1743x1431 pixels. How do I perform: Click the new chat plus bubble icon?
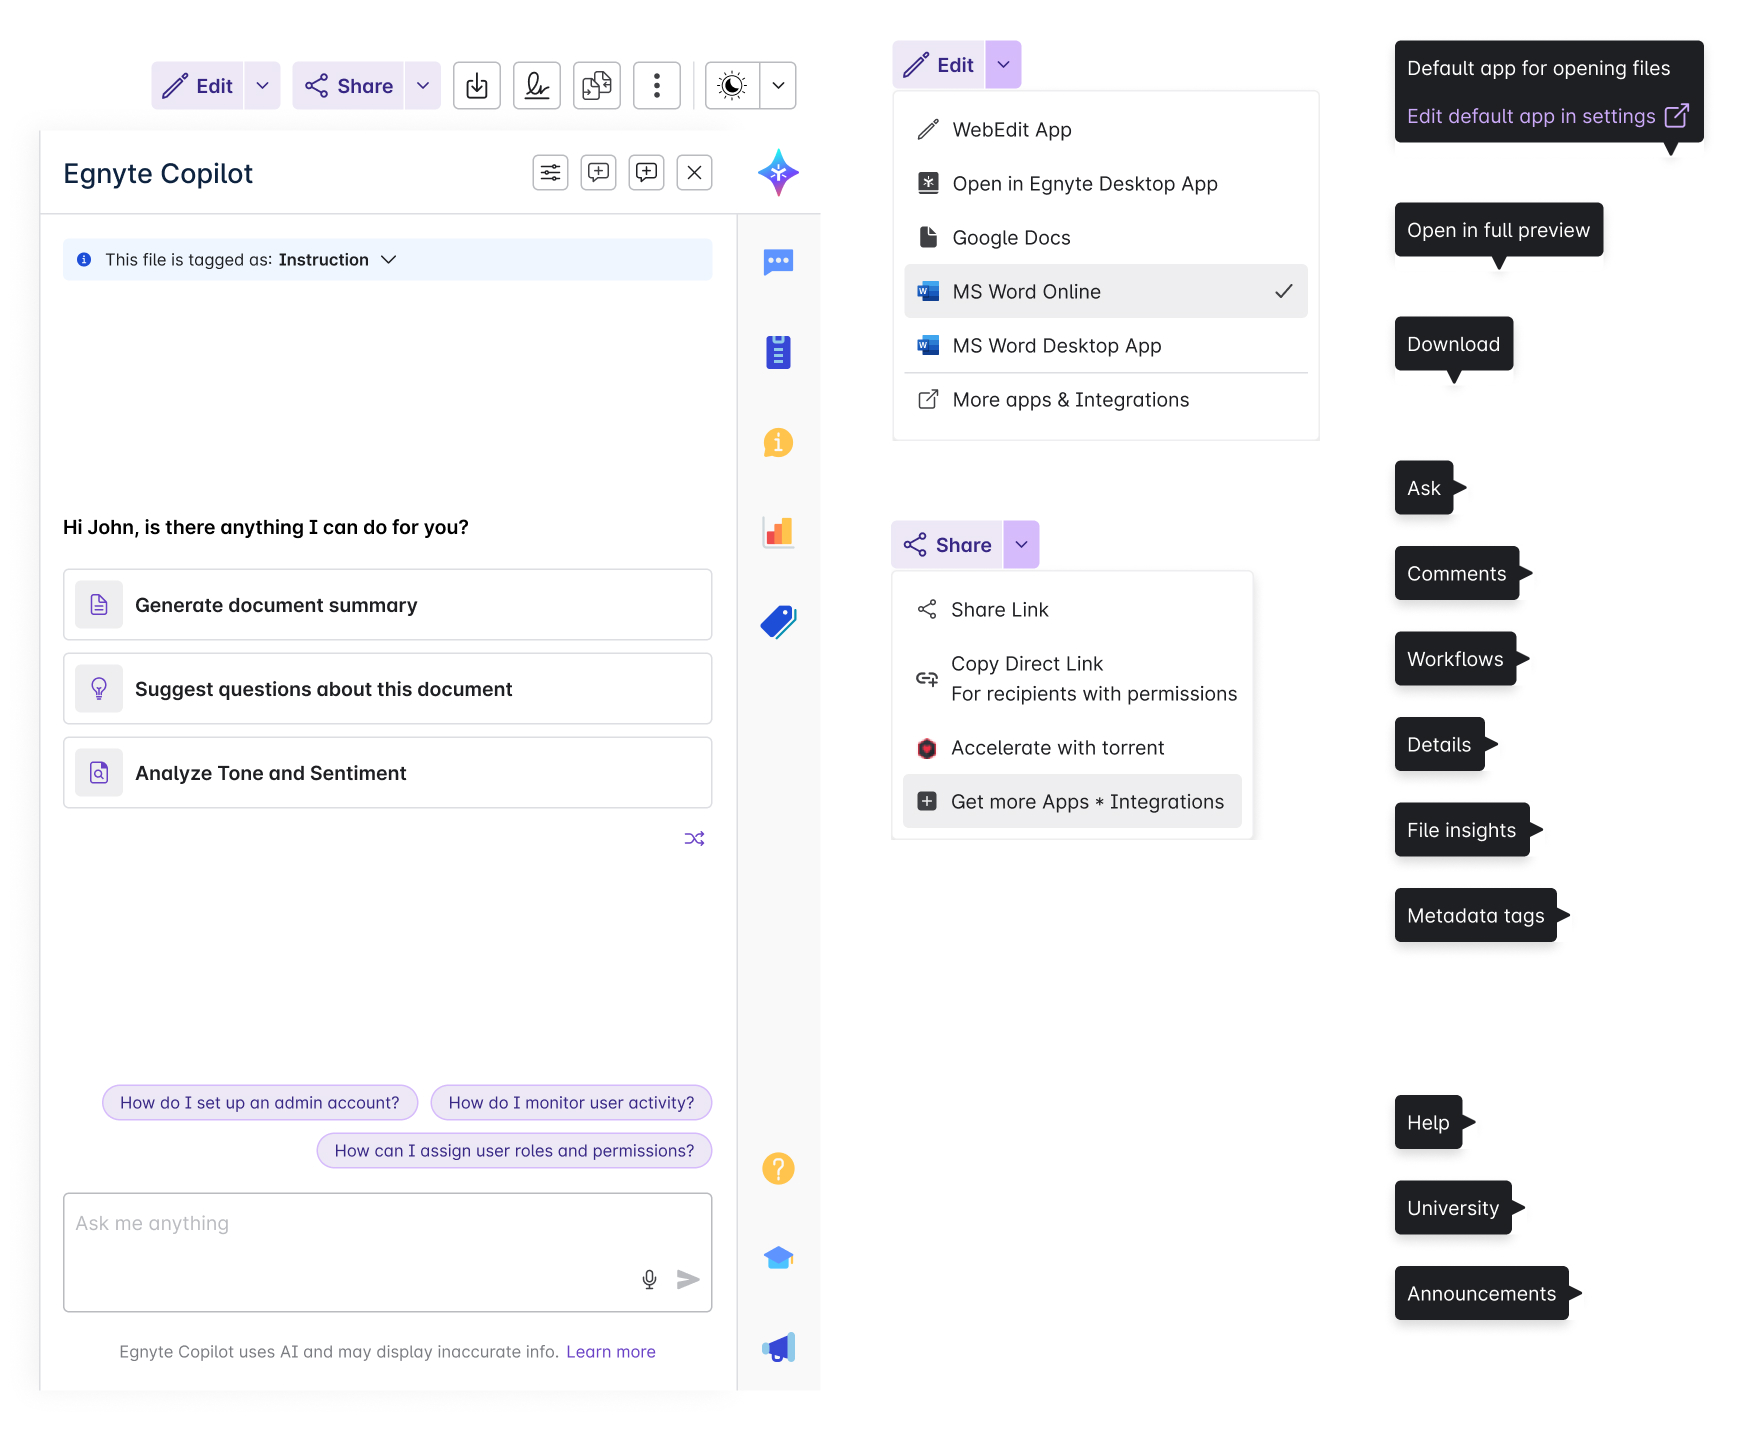(599, 173)
